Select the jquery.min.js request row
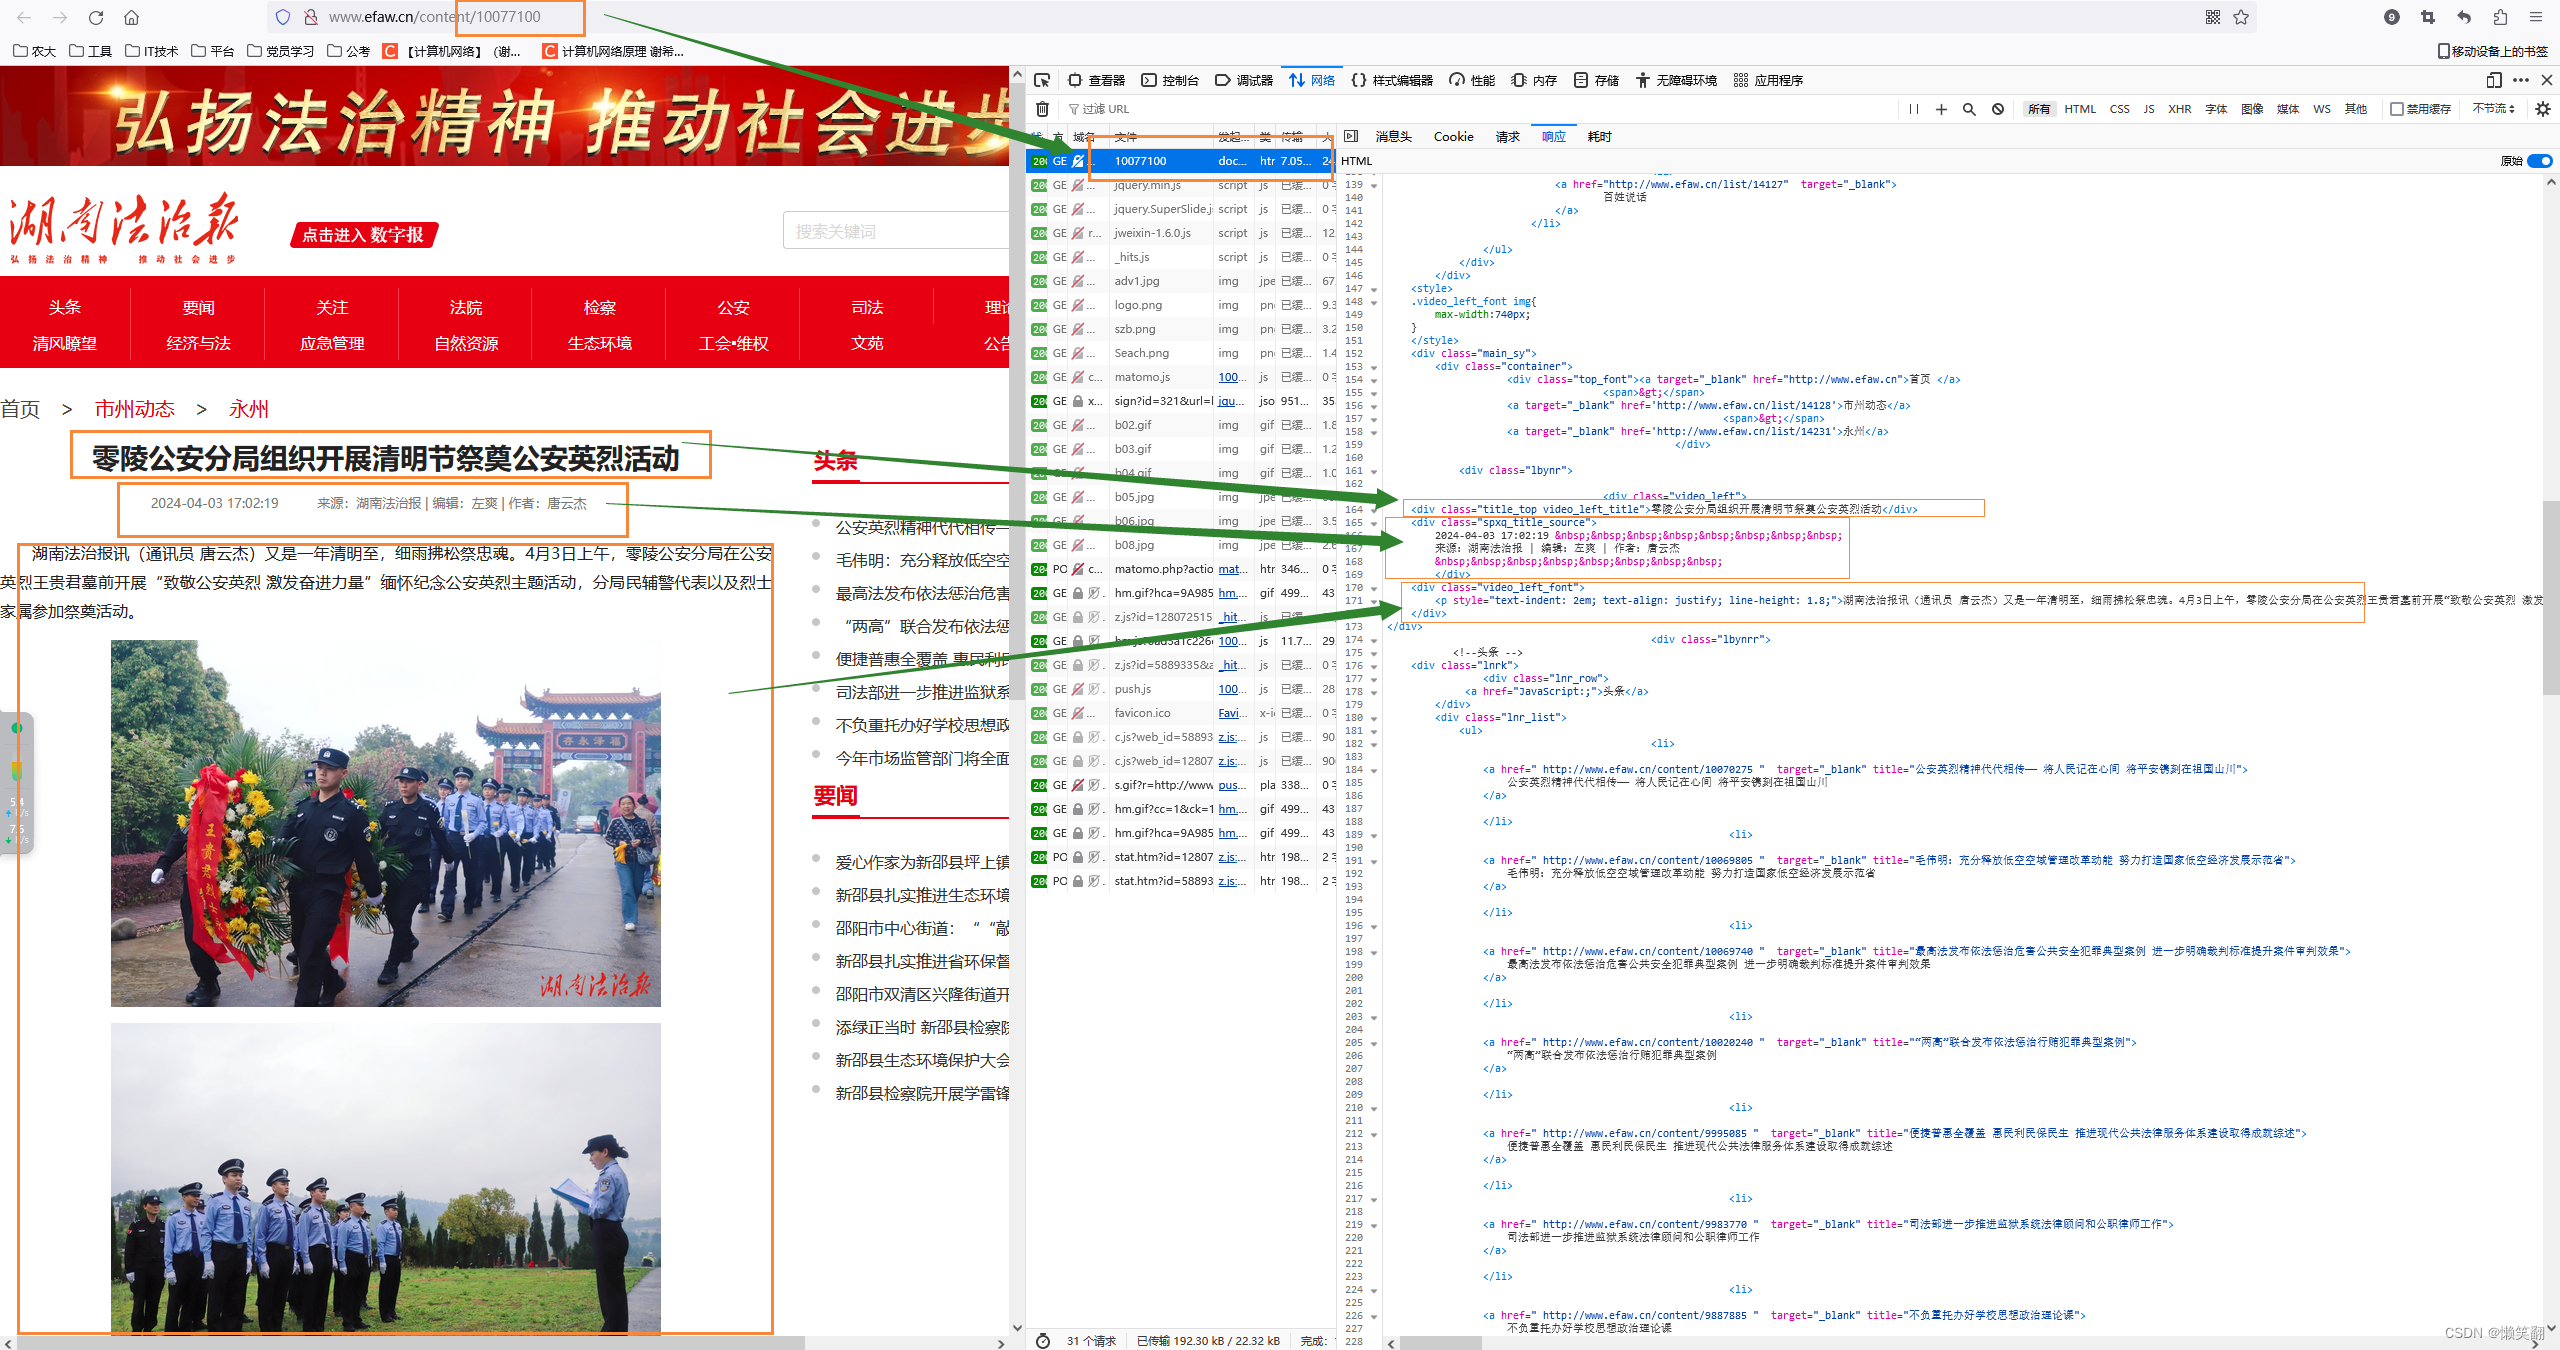2560x1350 pixels. click(x=1147, y=185)
